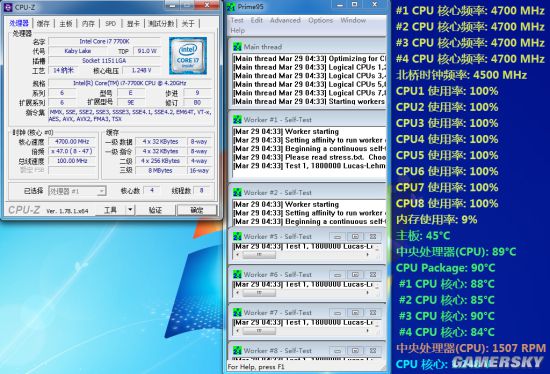This screenshot has width=550, height=374.
Task: Click the 三级 cache field showing 8 MBytes
Action: 160,171
